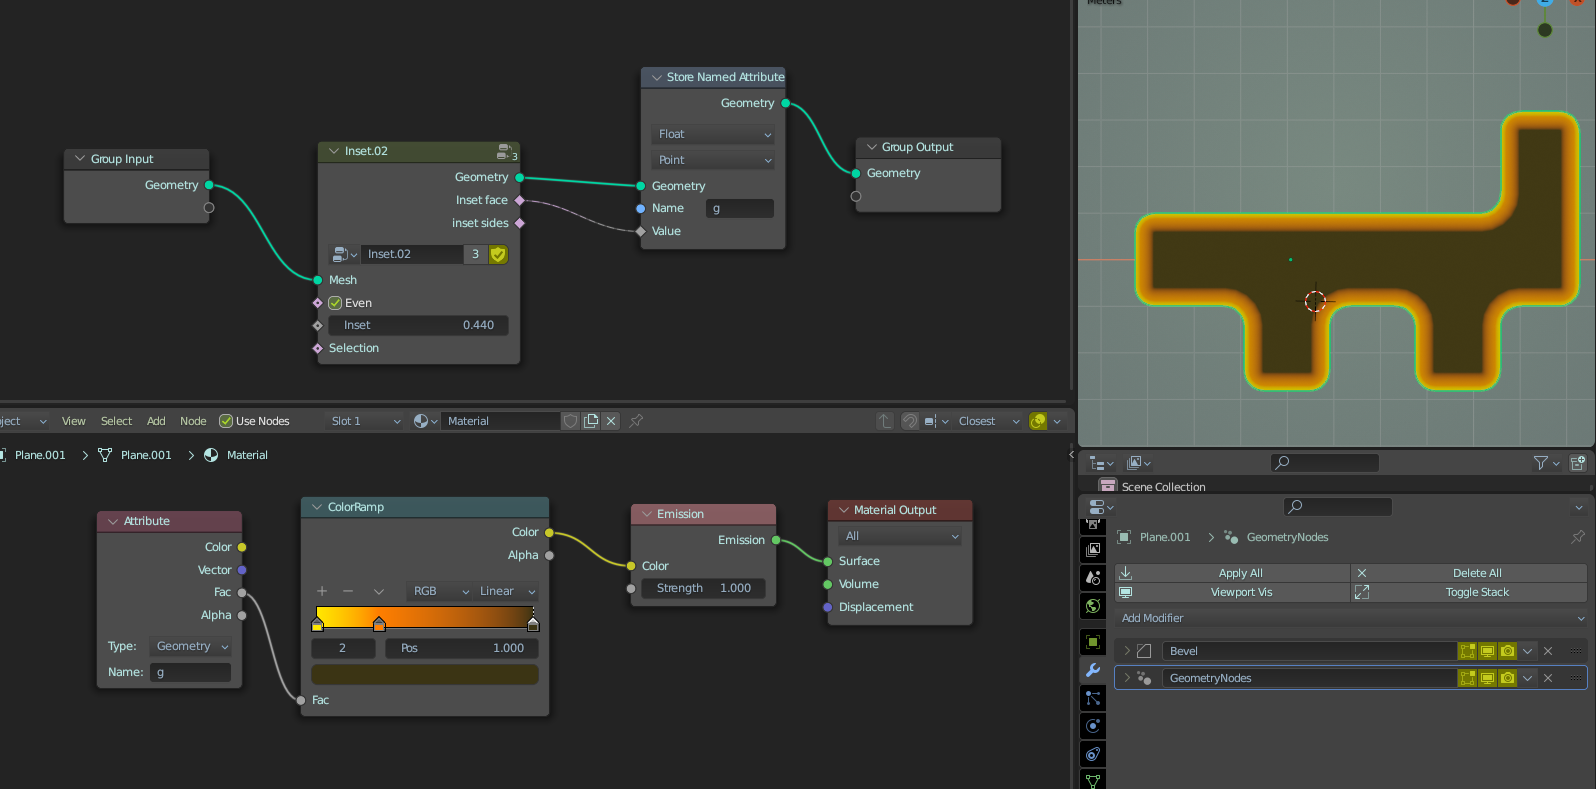Toggle Bevel modifier render camera visibility
The width and height of the screenshot is (1596, 789).
coord(1508,651)
